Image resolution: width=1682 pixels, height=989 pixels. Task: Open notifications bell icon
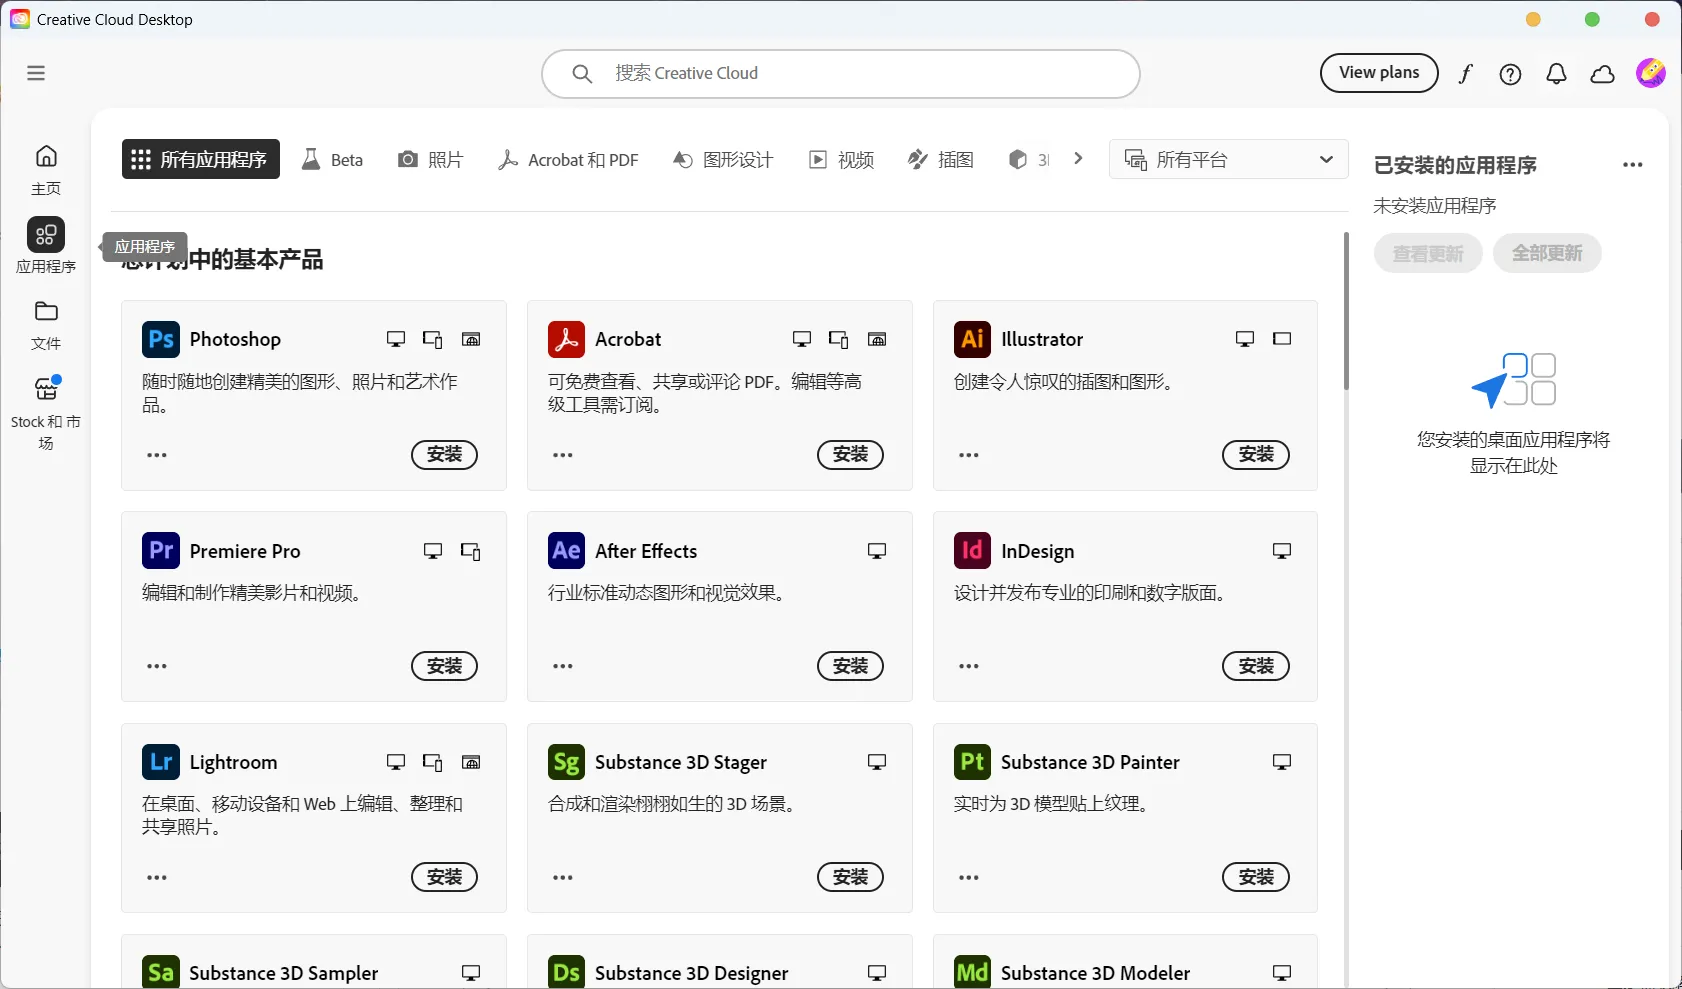point(1556,74)
